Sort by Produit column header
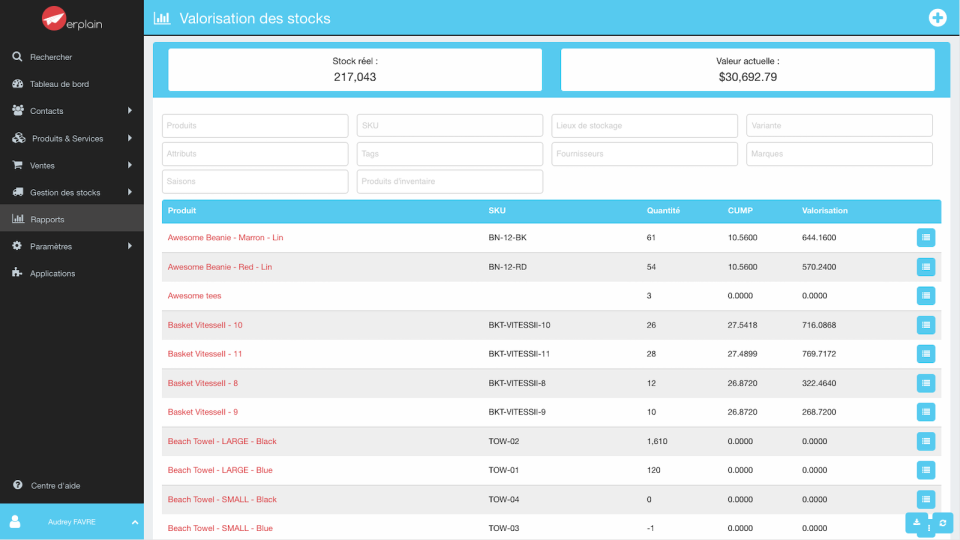960x540 pixels. (182, 211)
